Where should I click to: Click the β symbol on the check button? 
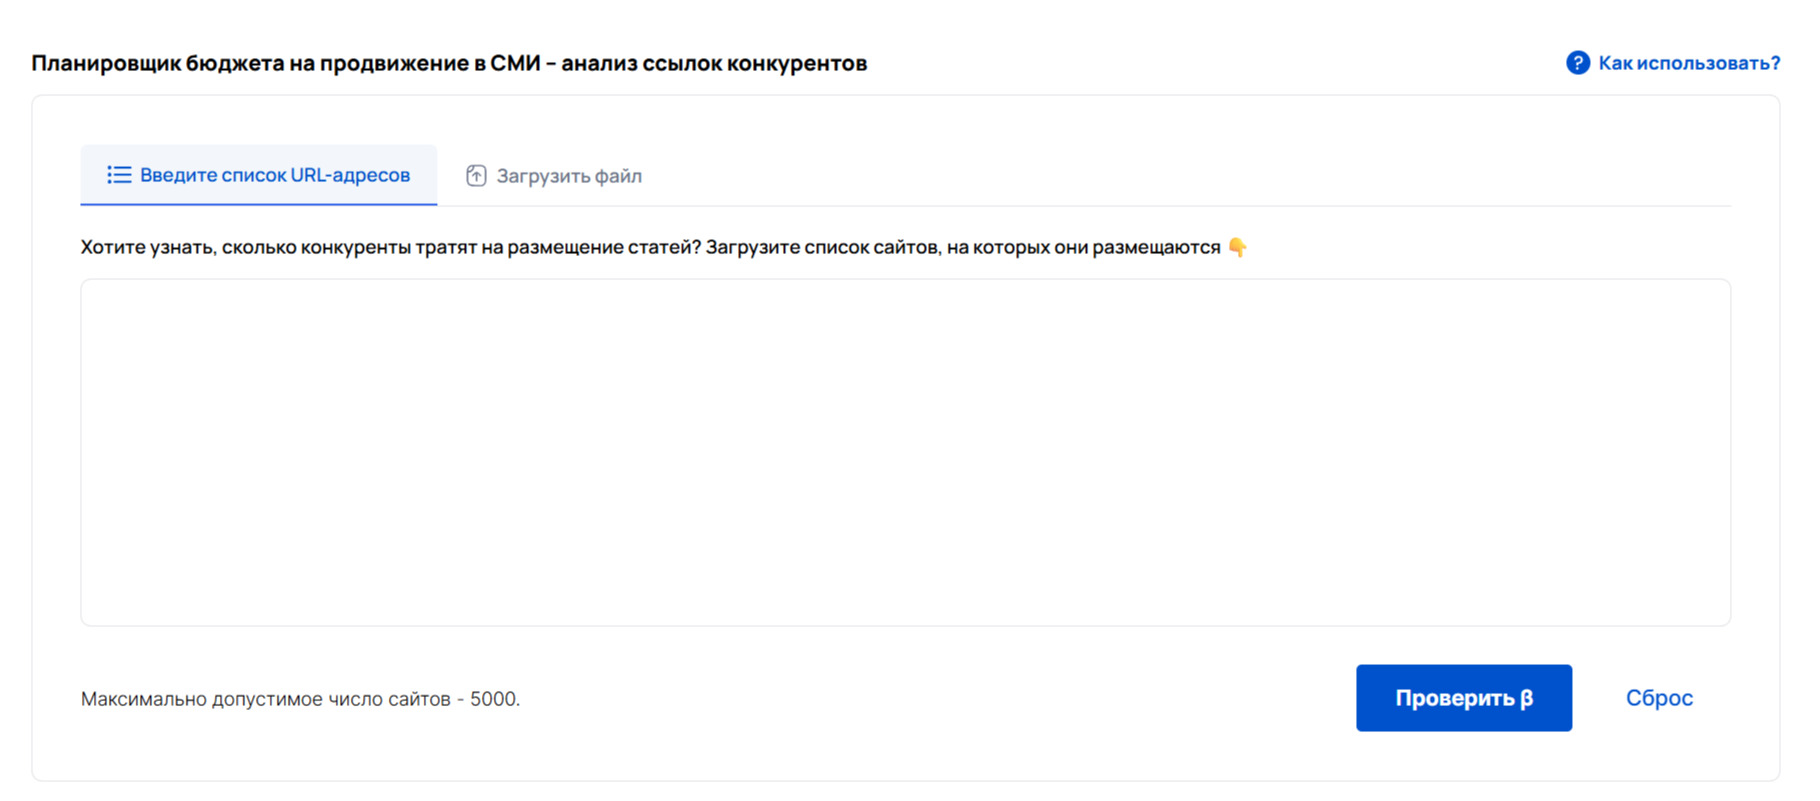click(x=1526, y=698)
